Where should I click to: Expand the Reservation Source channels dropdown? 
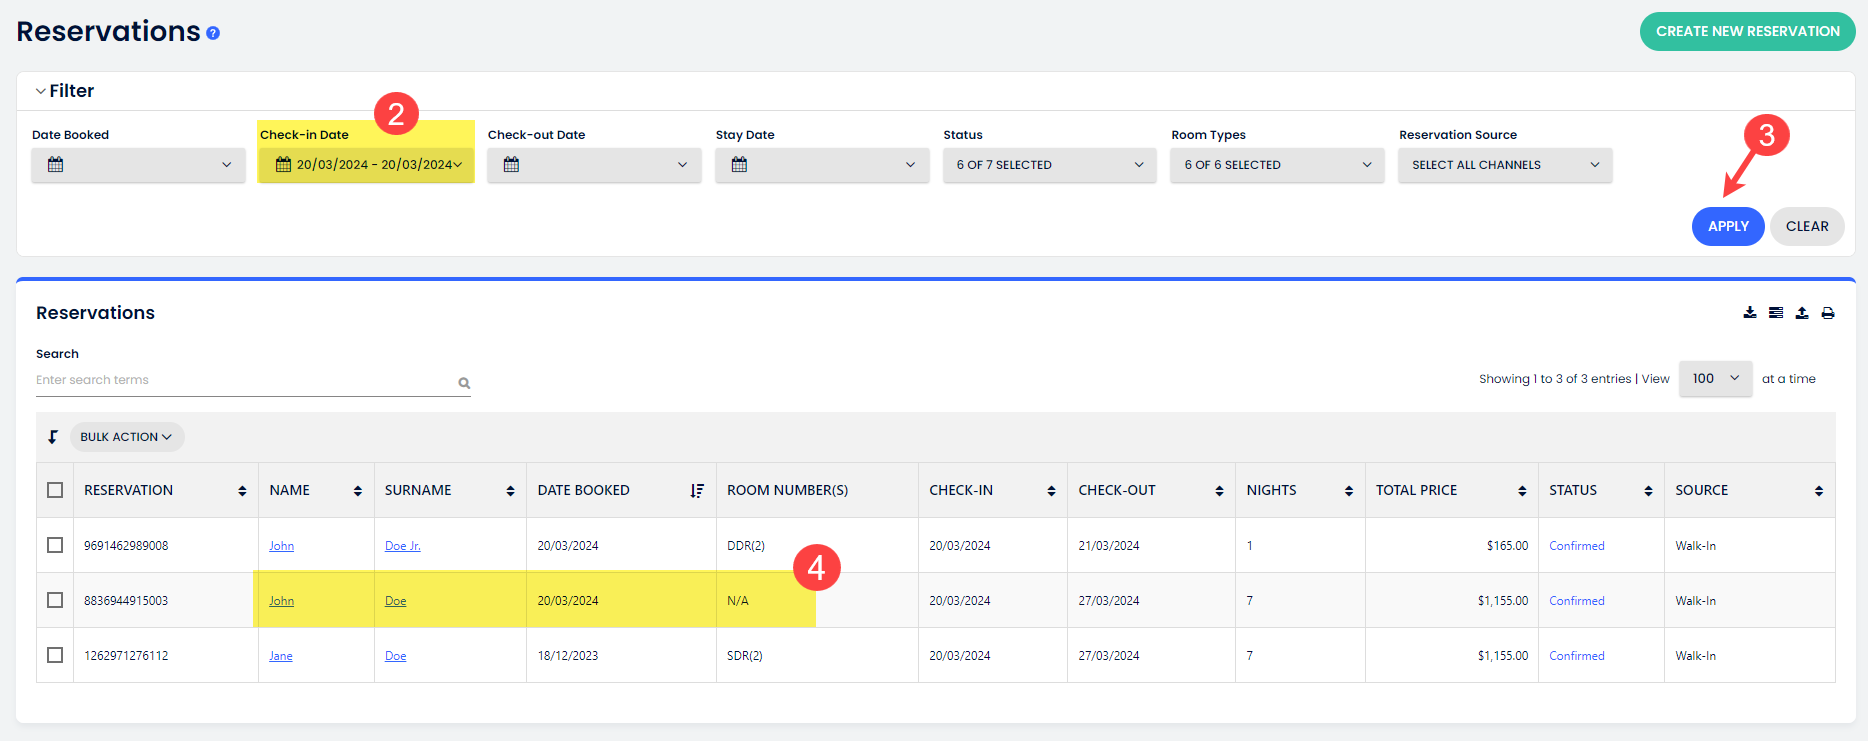(1504, 165)
